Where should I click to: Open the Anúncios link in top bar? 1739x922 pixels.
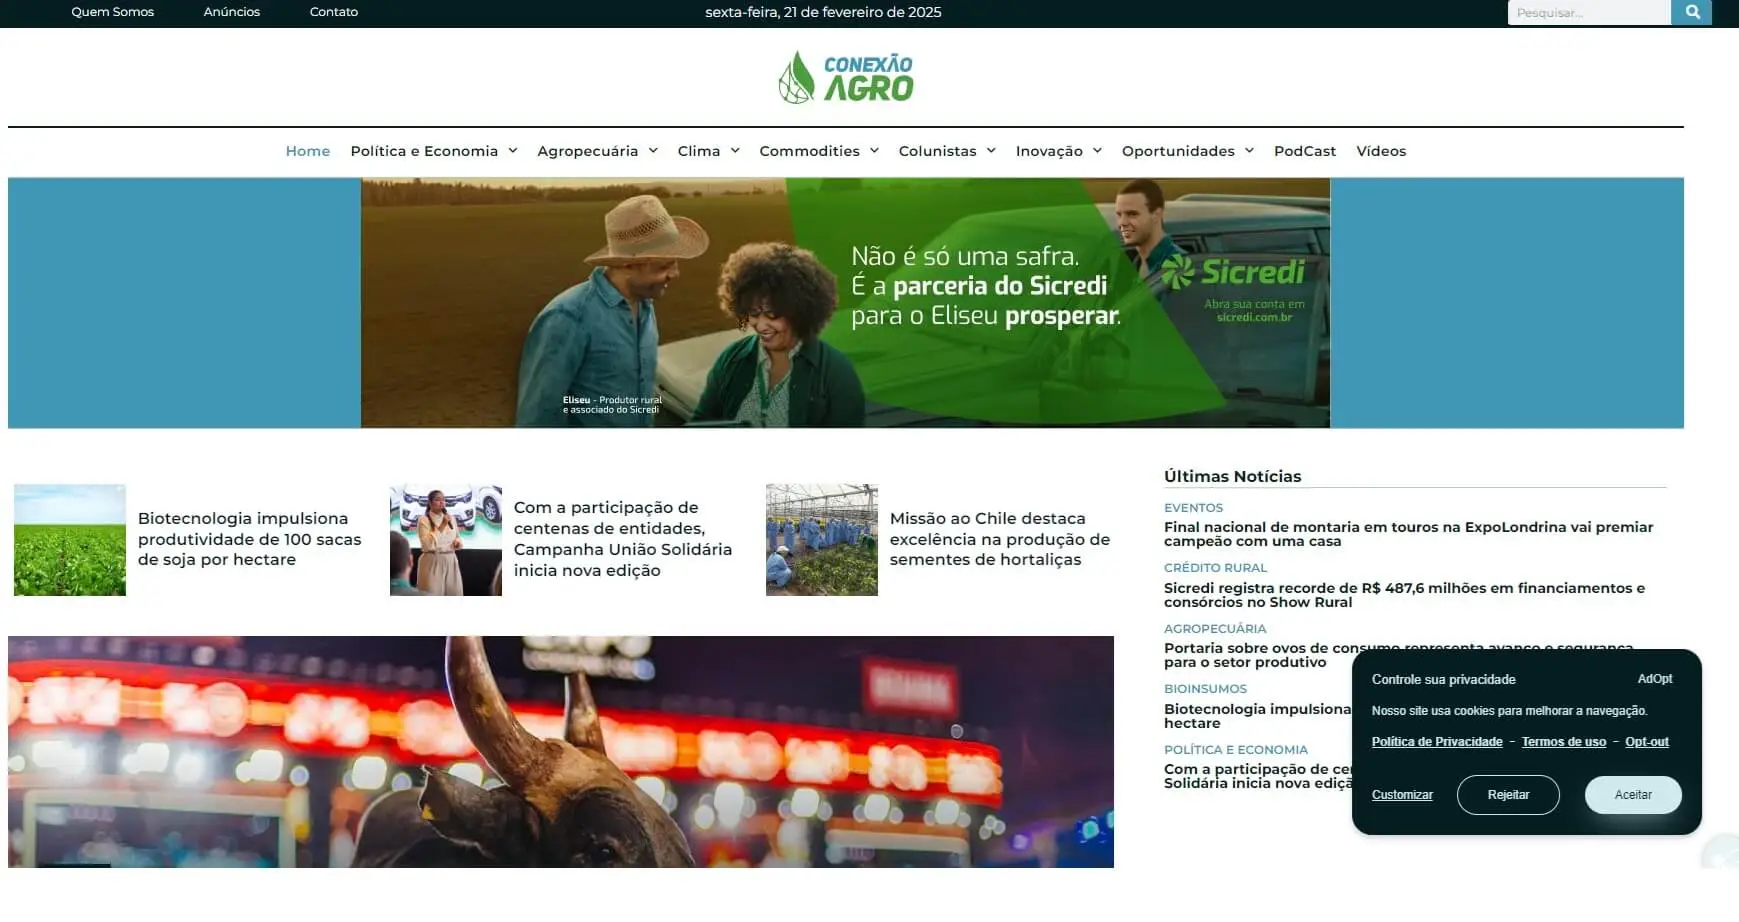click(x=232, y=12)
